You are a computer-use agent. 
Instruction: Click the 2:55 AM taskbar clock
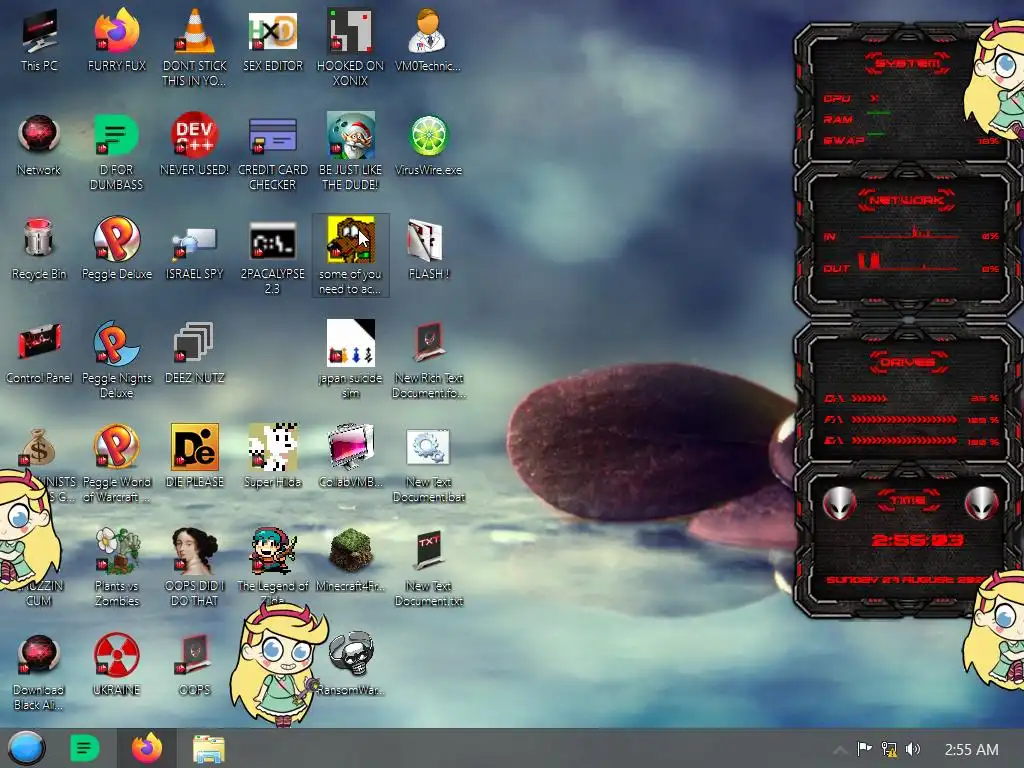(971, 750)
